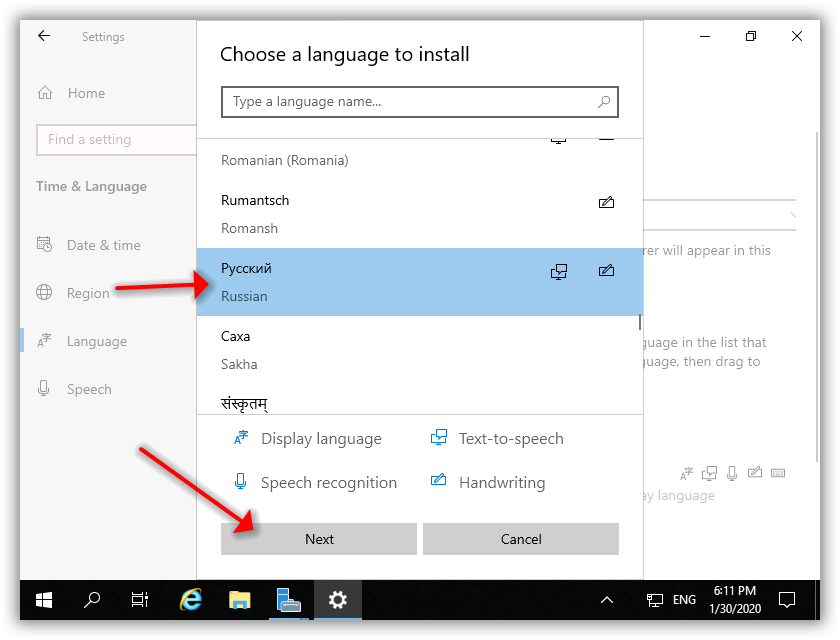Open the Windows Start menu

click(x=44, y=600)
